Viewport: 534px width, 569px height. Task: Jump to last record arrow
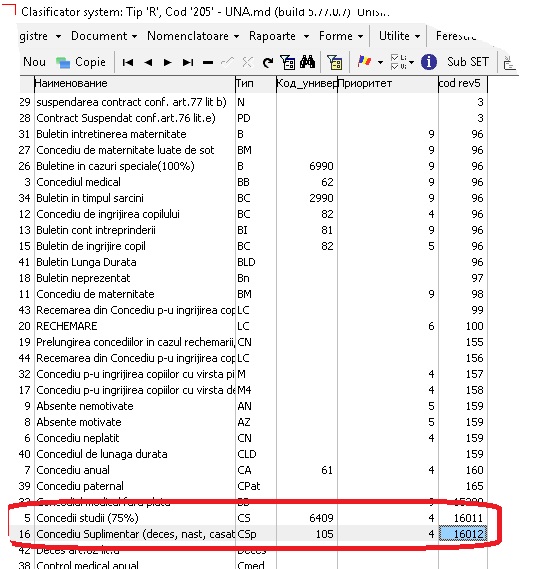click(x=188, y=62)
